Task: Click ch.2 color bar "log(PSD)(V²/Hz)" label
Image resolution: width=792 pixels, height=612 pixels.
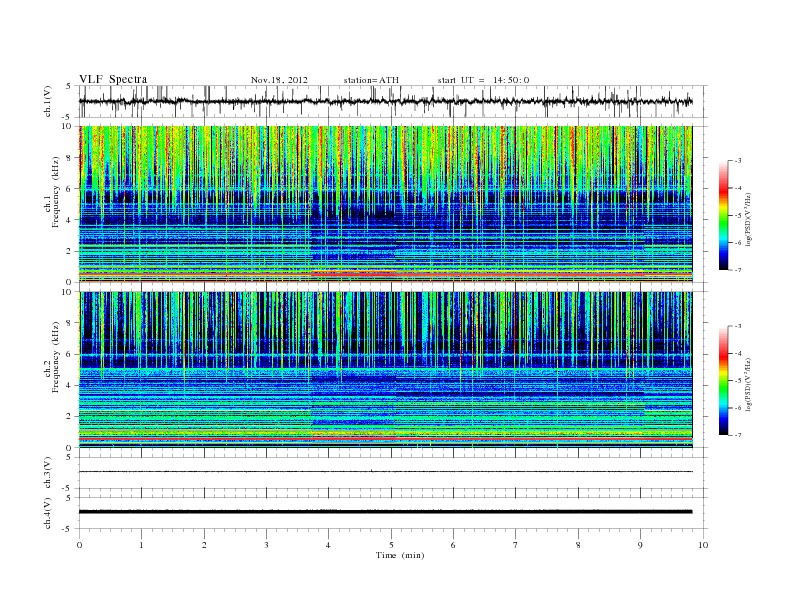Action: [x=750, y=384]
